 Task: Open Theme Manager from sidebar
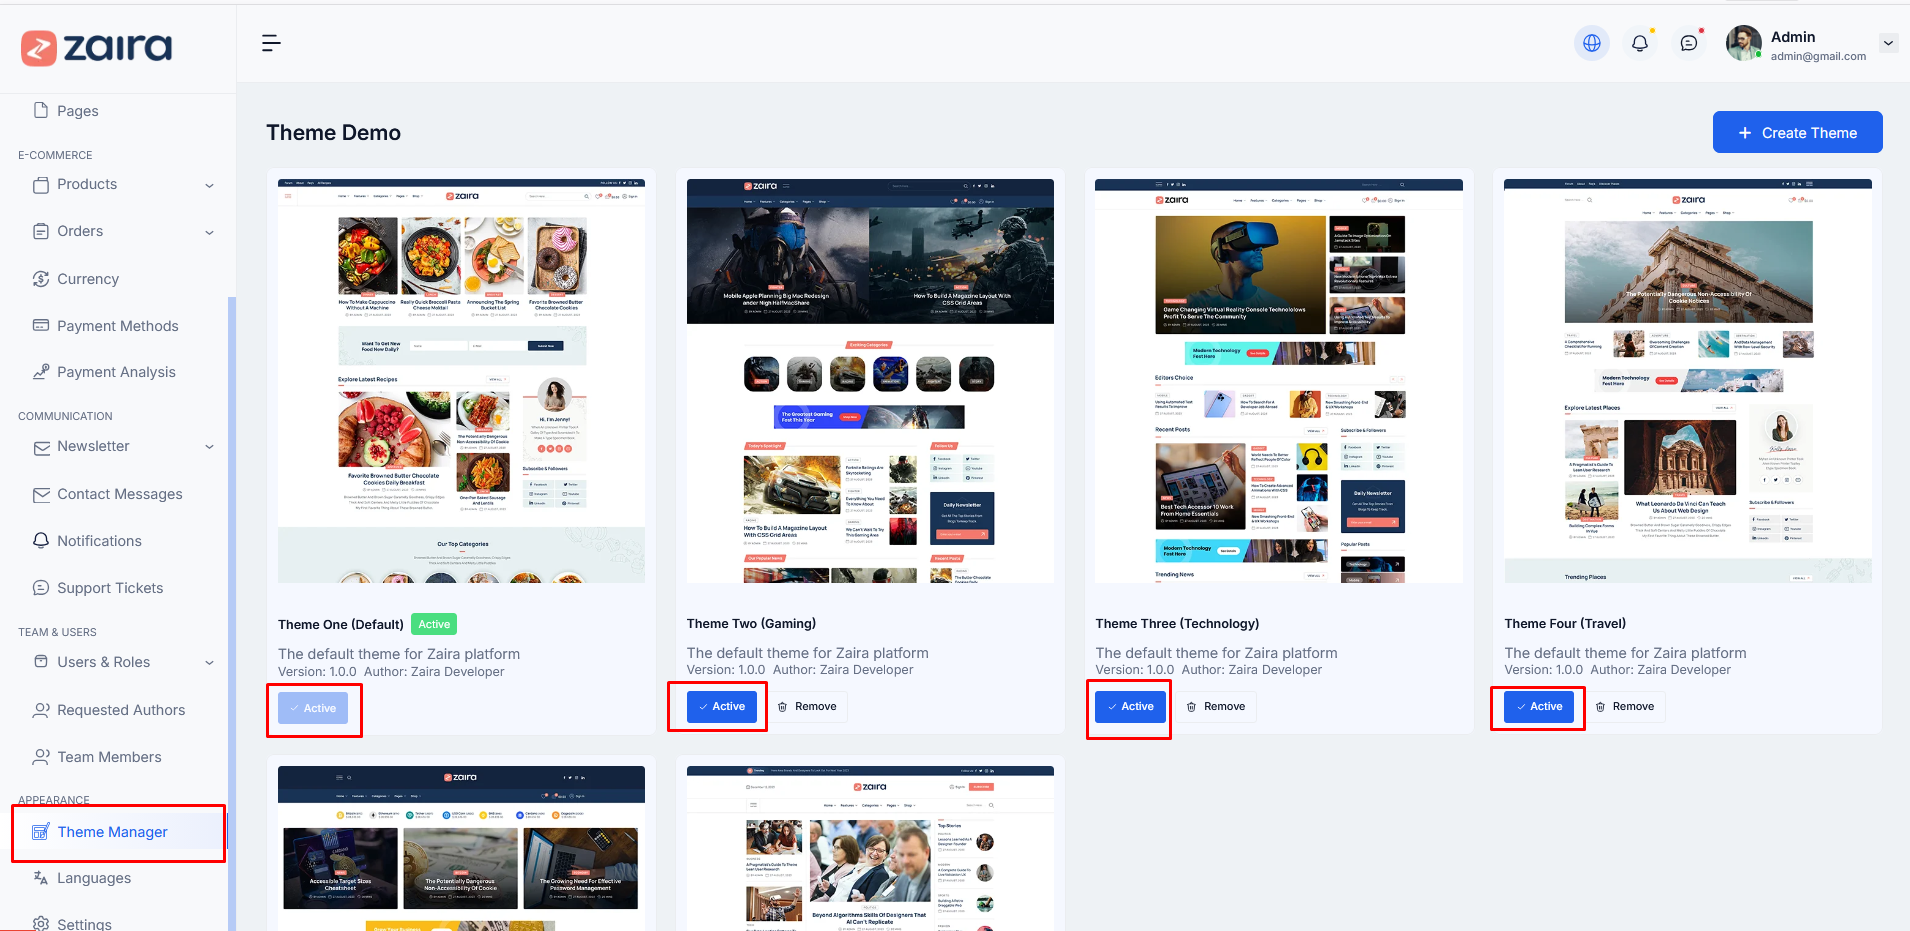112,831
